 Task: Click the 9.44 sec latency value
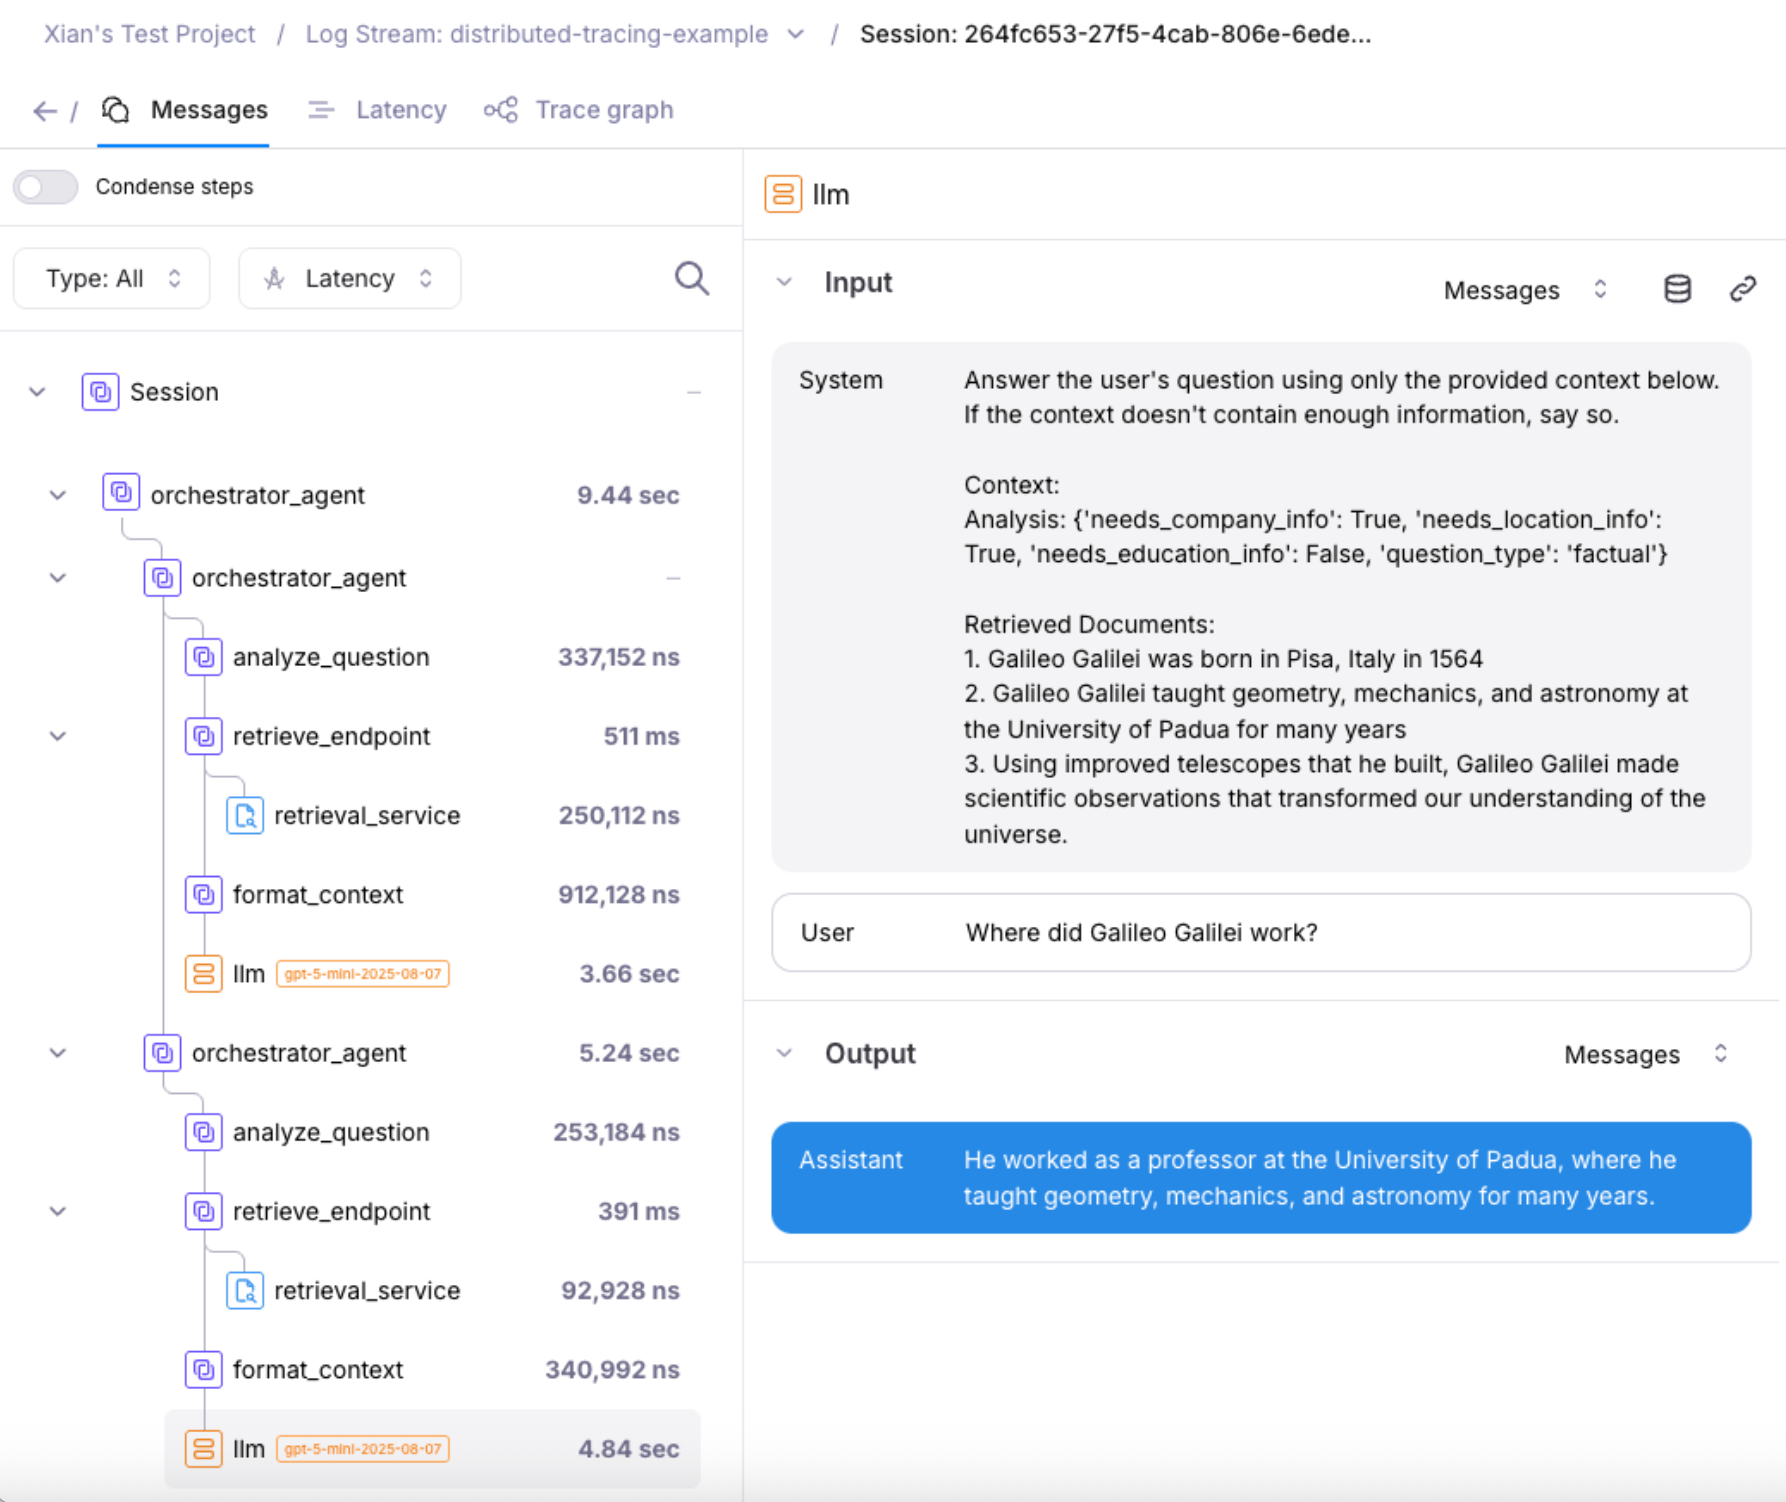[x=628, y=495]
